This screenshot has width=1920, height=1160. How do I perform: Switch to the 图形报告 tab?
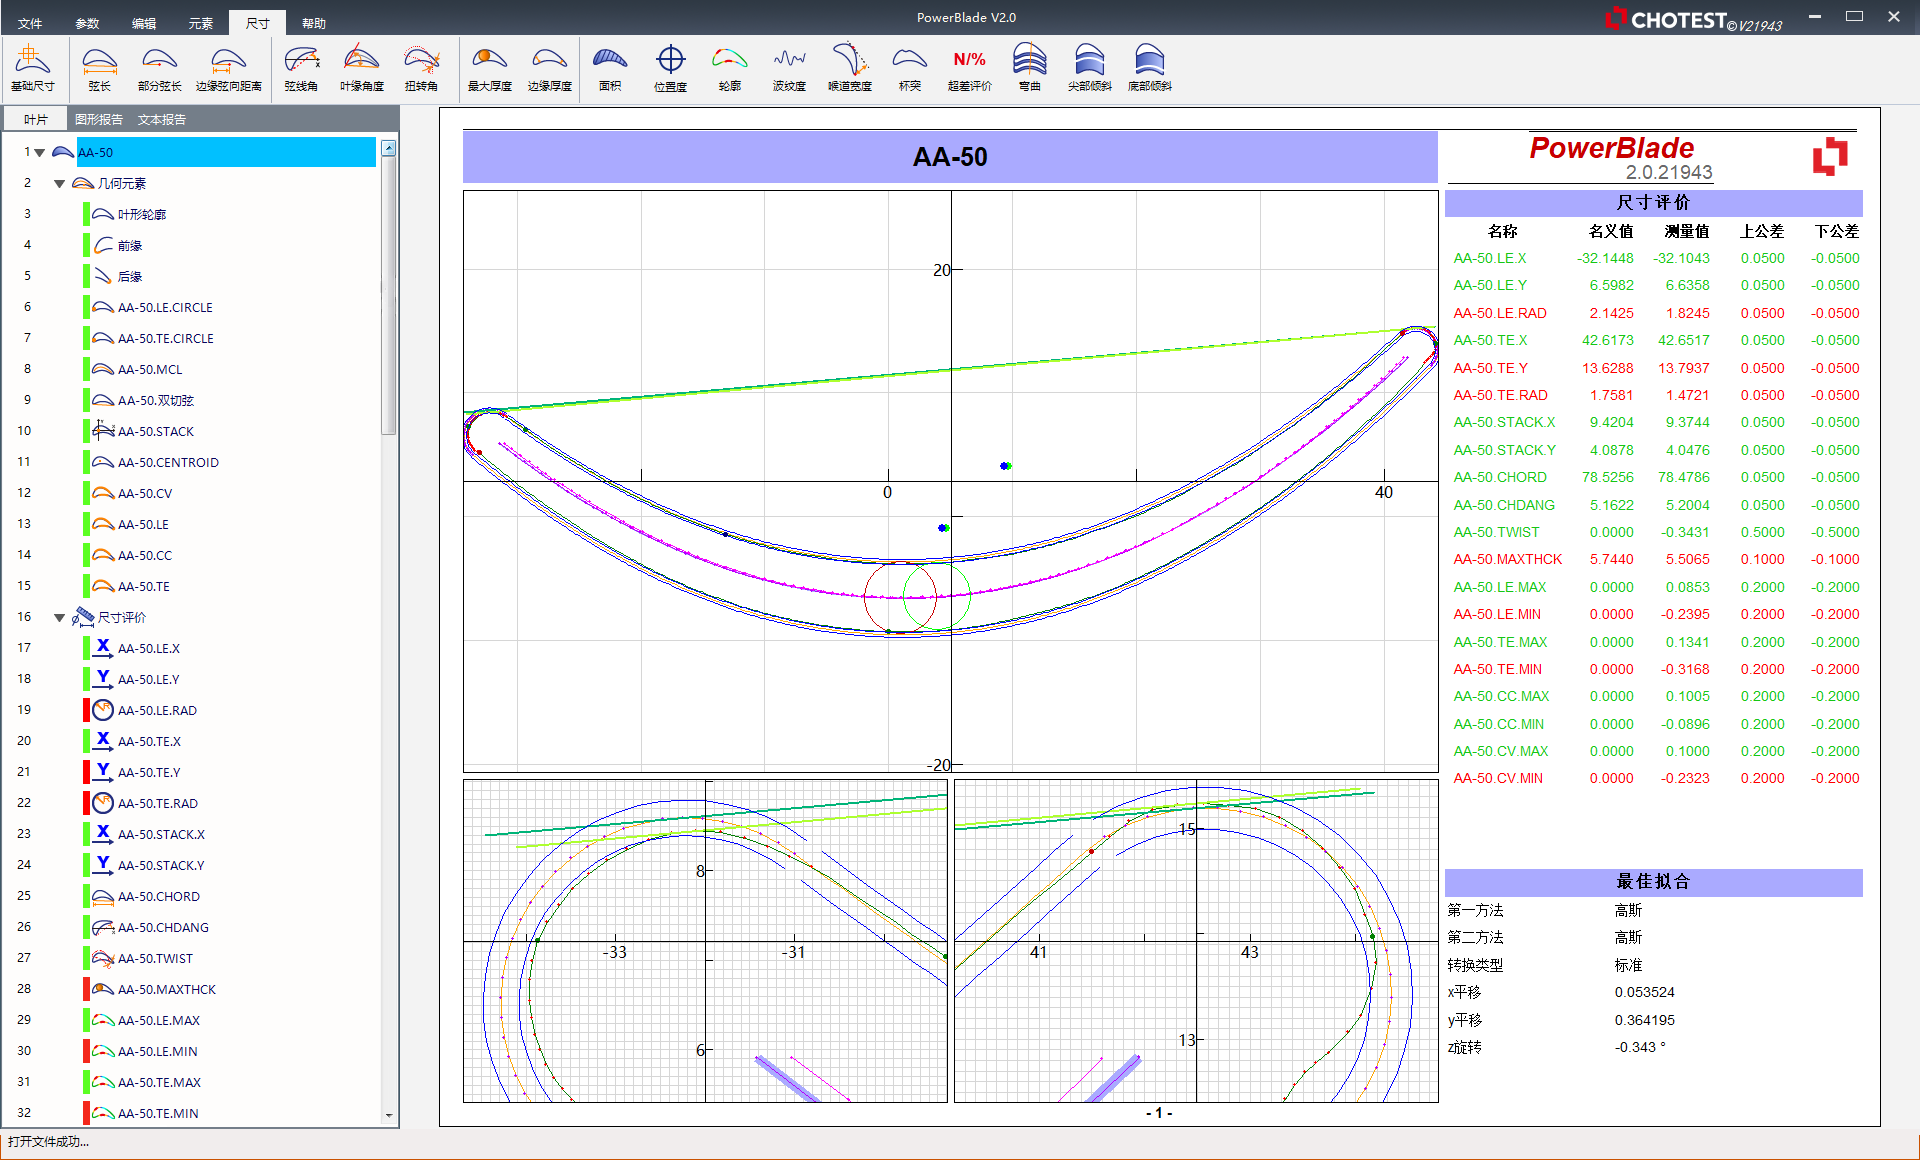click(x=98, y=119)
